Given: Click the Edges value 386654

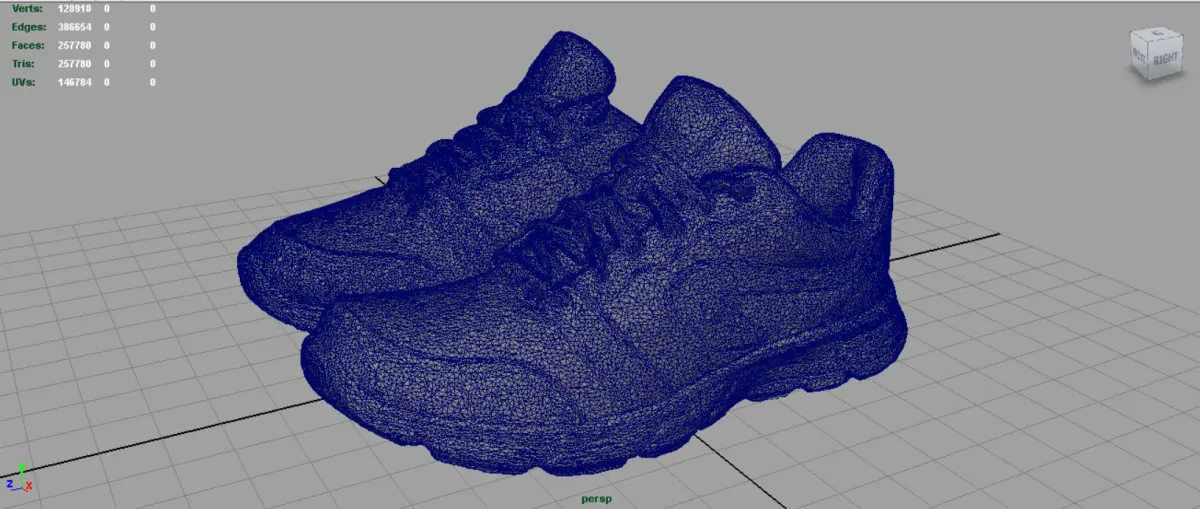Looking at the screenshot, I should 76,27.
